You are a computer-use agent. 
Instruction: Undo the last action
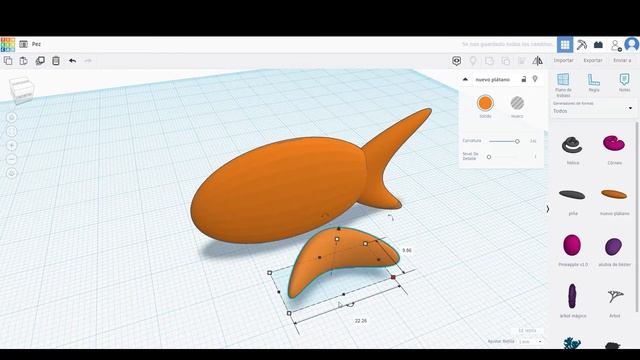(72, 61)
